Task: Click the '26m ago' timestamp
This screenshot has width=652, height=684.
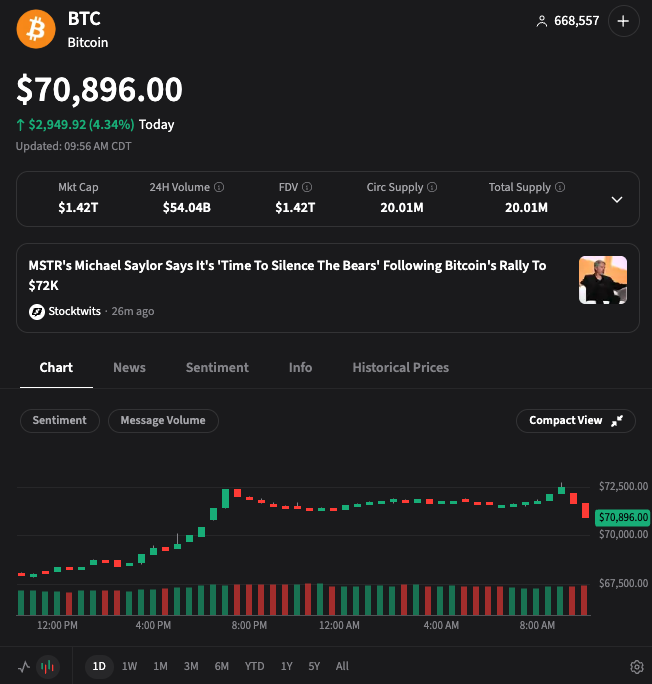Action: [133, 311]
